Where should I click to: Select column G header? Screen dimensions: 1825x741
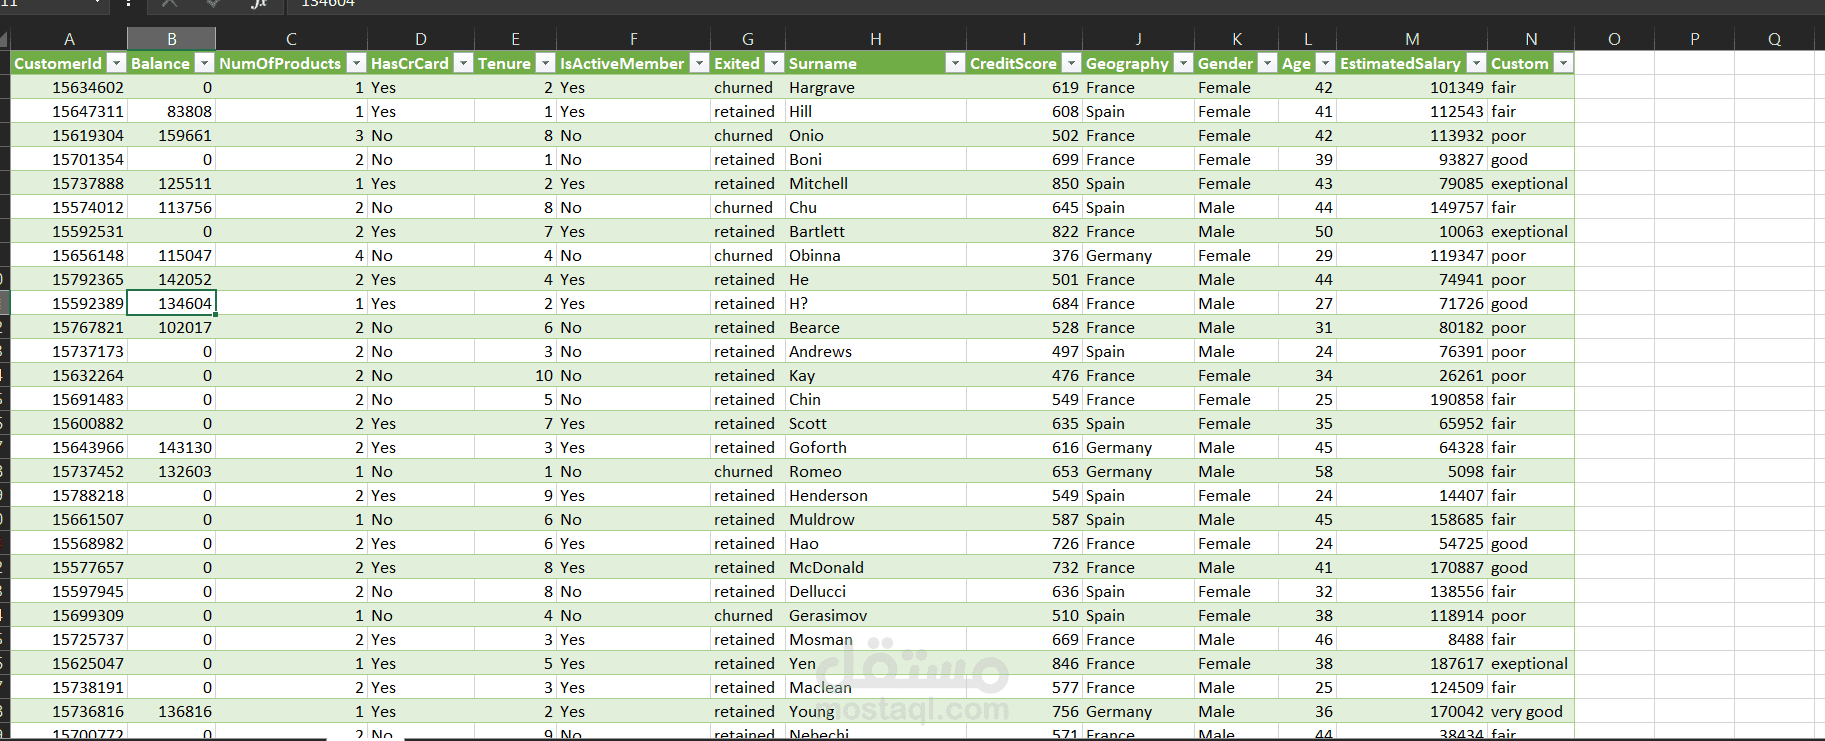coord(748,39)
